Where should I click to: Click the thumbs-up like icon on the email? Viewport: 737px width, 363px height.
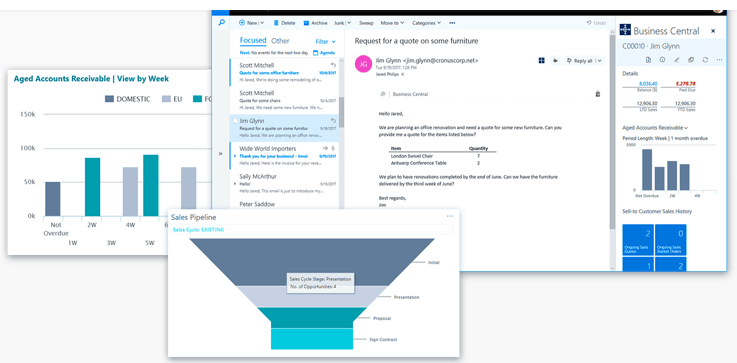tap(555, 60)
